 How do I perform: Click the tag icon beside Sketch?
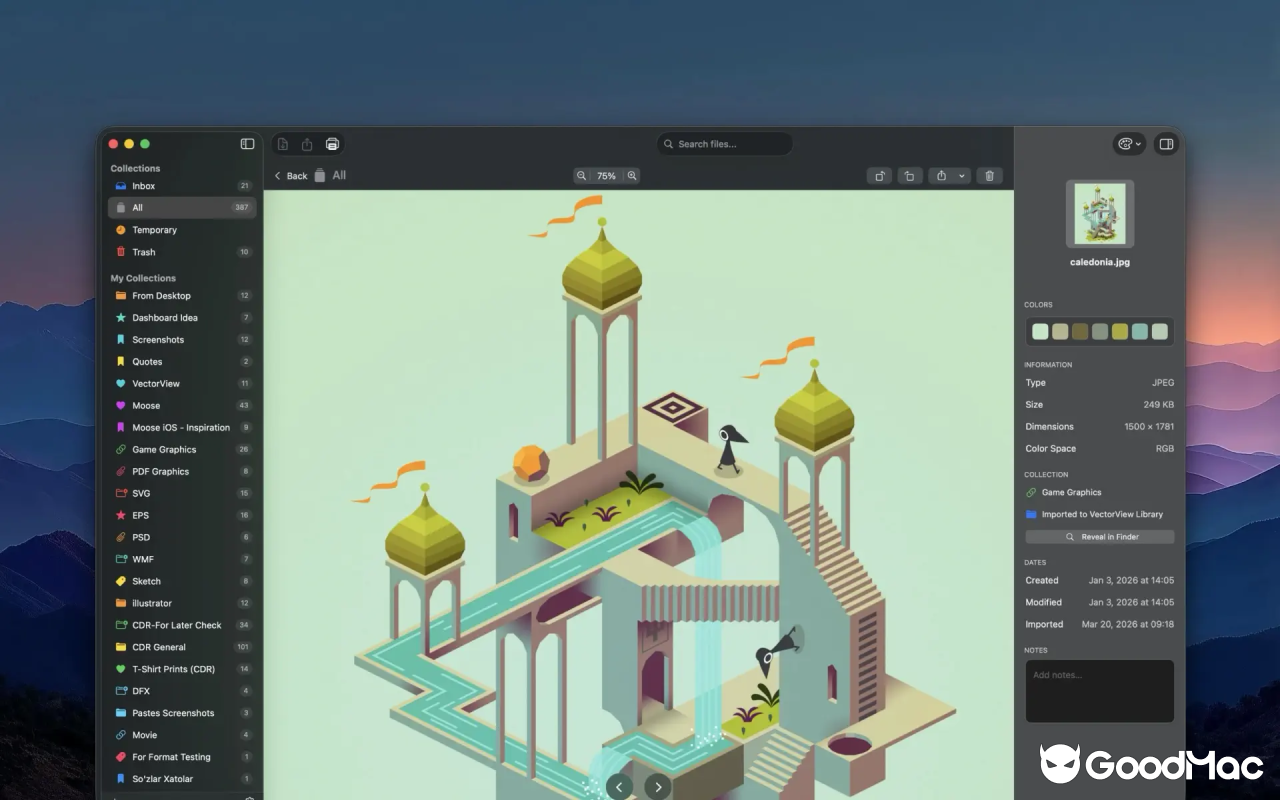coord(121,582)
